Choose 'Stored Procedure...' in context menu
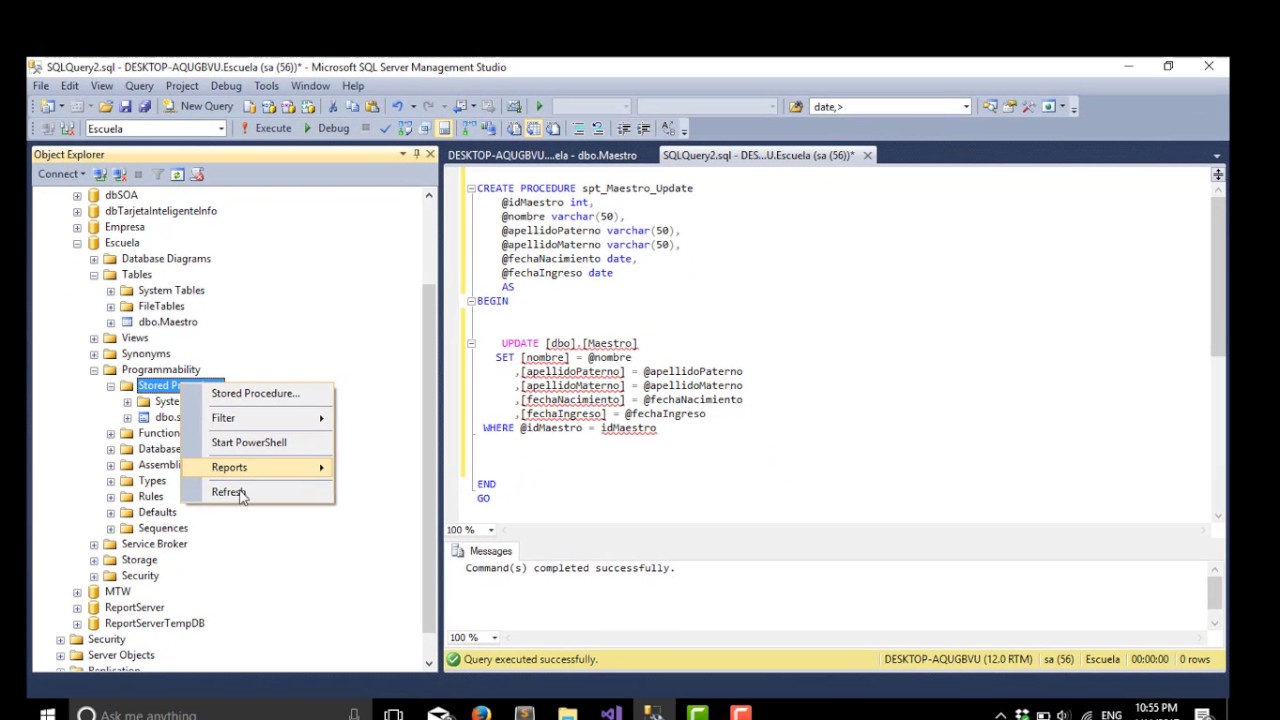This screenshot has width=1280, height=720. click(x=257, y=393)
